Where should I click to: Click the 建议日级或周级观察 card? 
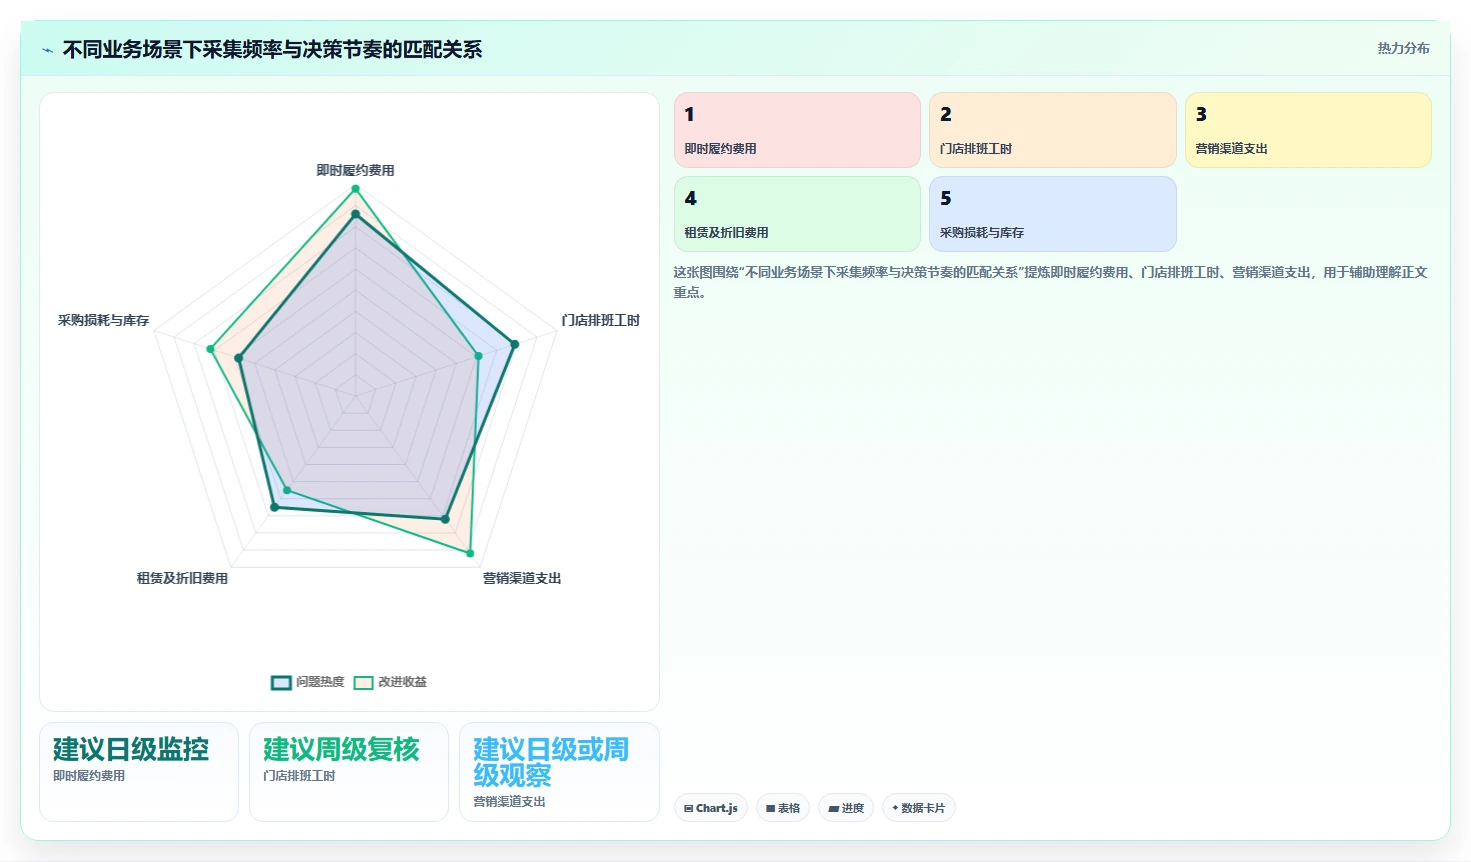[x=559, y=772]
